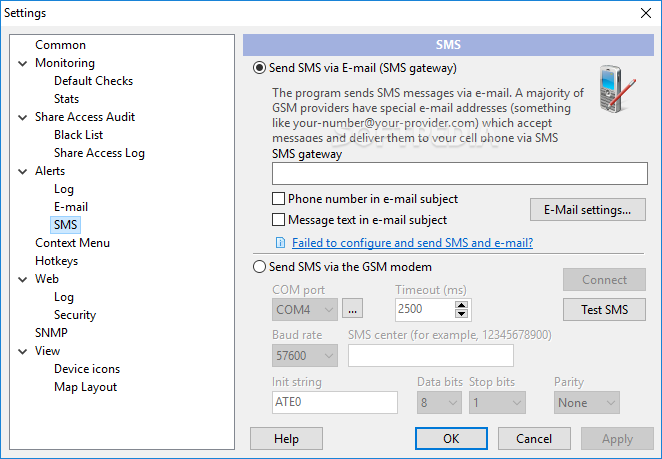Viewport: 662px width, 459px height.
Task: Confirm settings with OK button
Action: point(451,439)
